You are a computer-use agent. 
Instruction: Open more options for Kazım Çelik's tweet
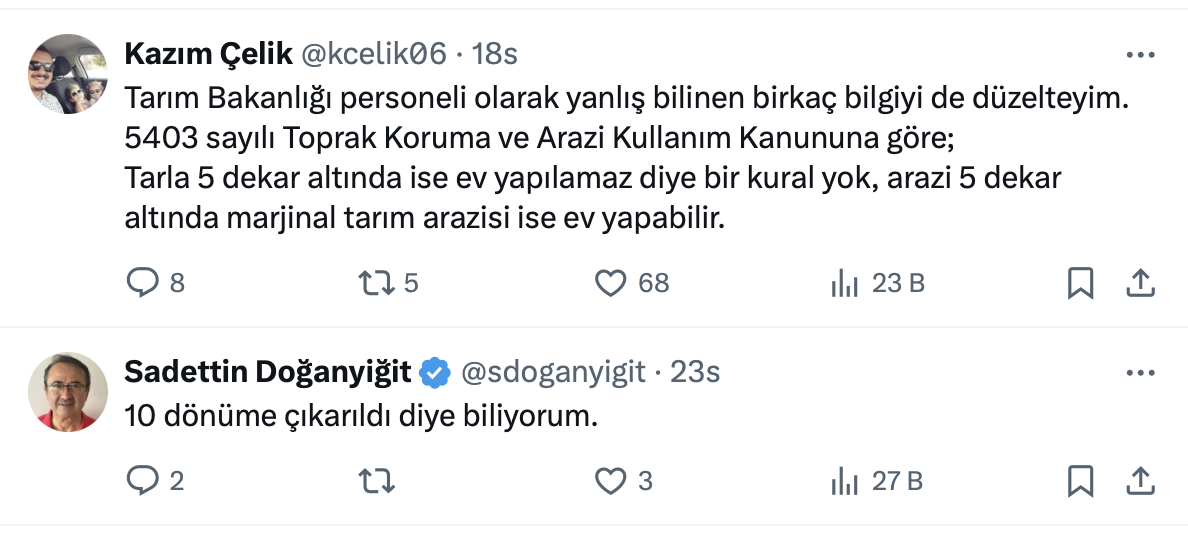tap(1140, 55)
